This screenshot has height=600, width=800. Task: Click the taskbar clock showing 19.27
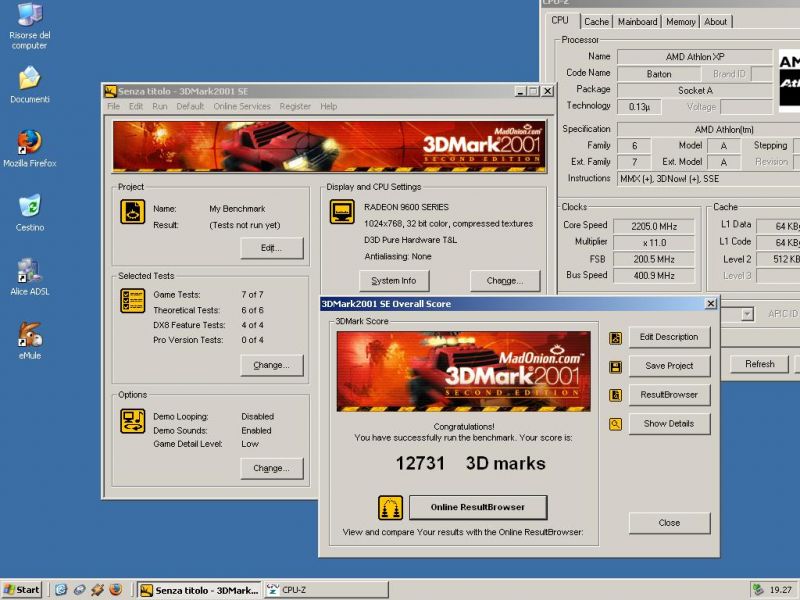tap(781, 590)
